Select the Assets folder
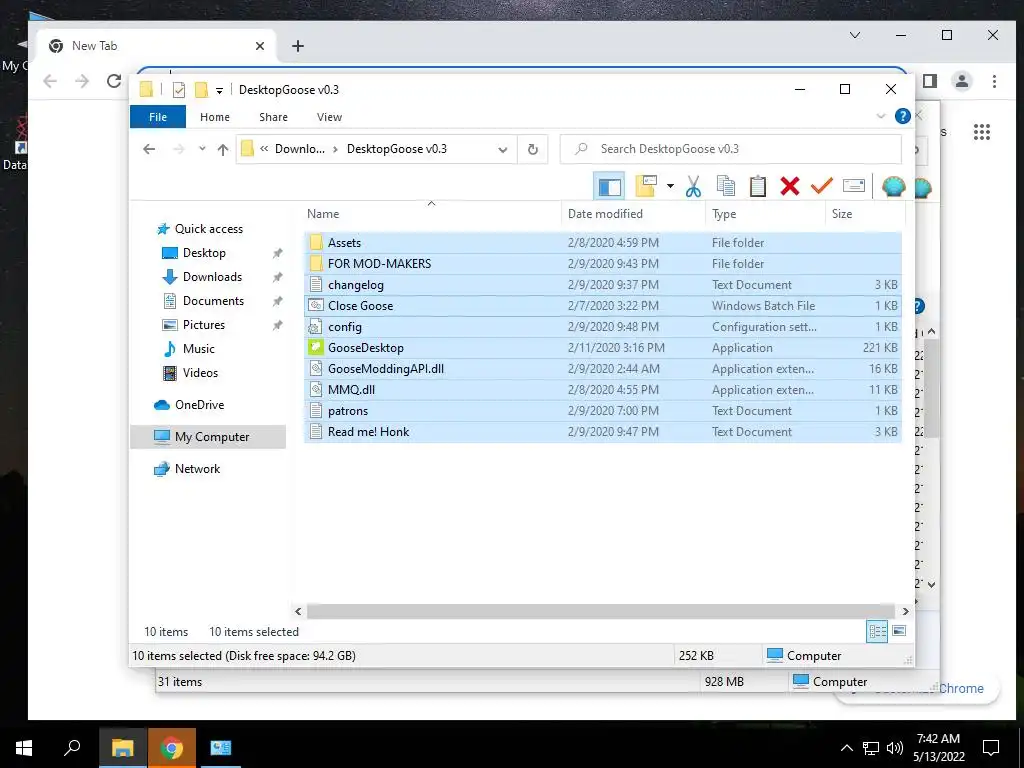 point(602,242)
